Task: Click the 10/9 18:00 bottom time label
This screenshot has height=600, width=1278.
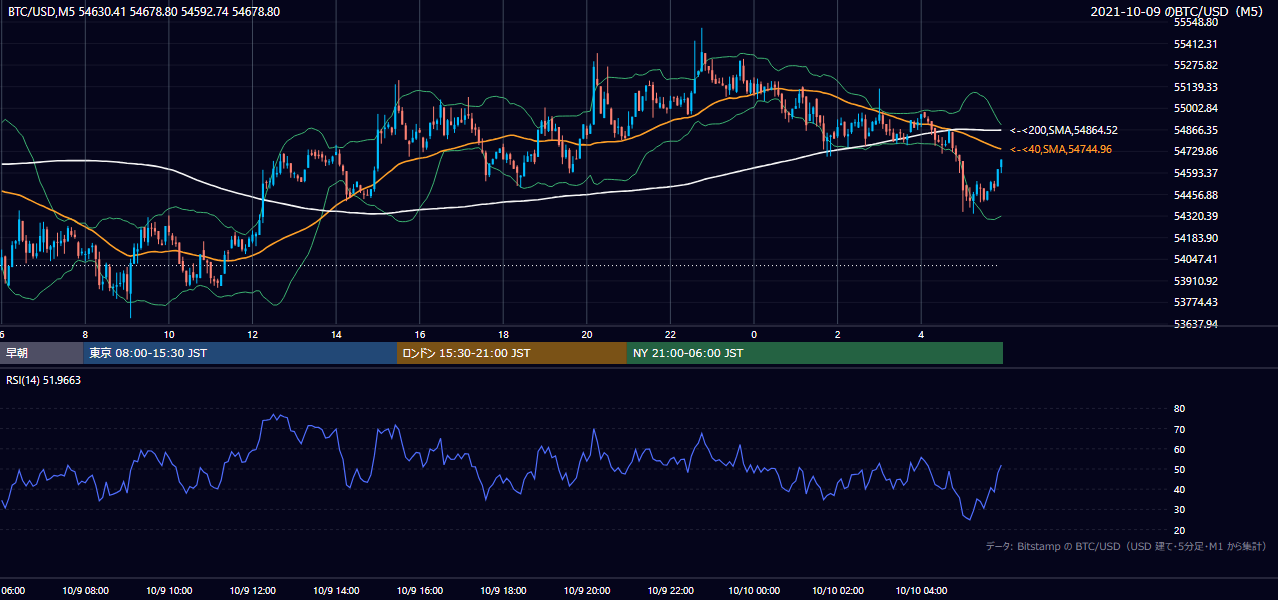Action: [504, 590]
